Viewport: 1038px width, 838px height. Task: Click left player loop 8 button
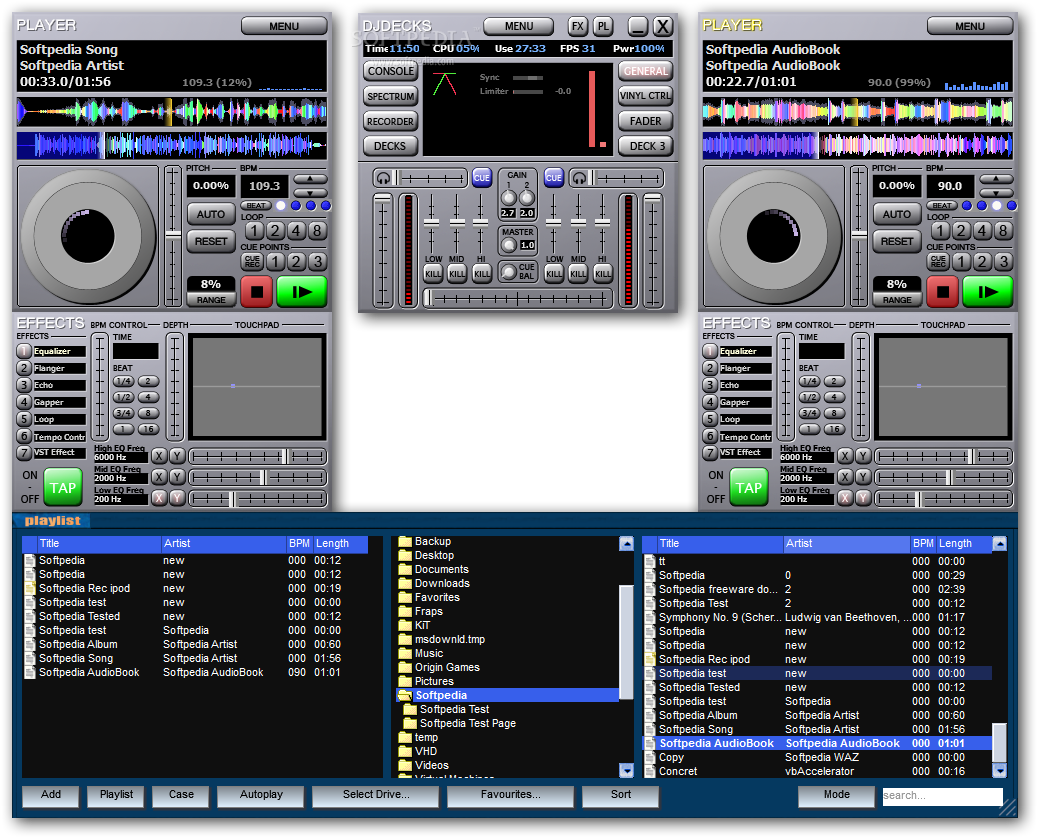[318, 230]
